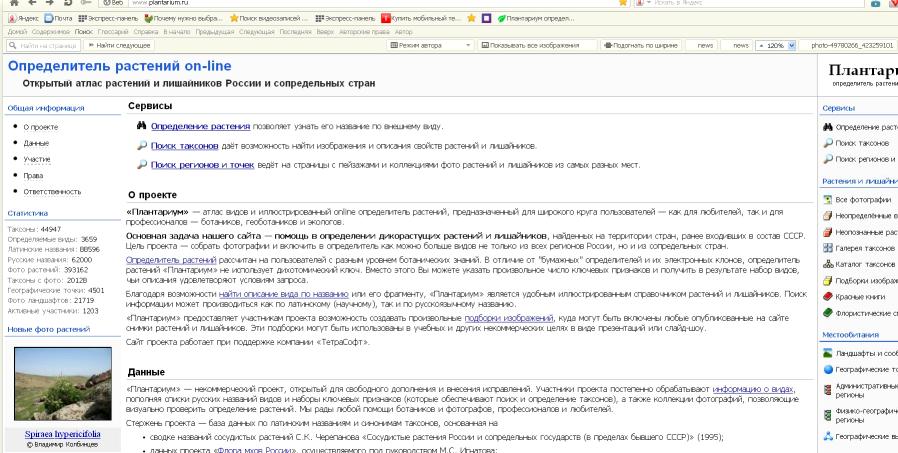Click the Красные книги icon in right sidebar
The height and width of the screenshot is (453, 898).
point(827,298)
